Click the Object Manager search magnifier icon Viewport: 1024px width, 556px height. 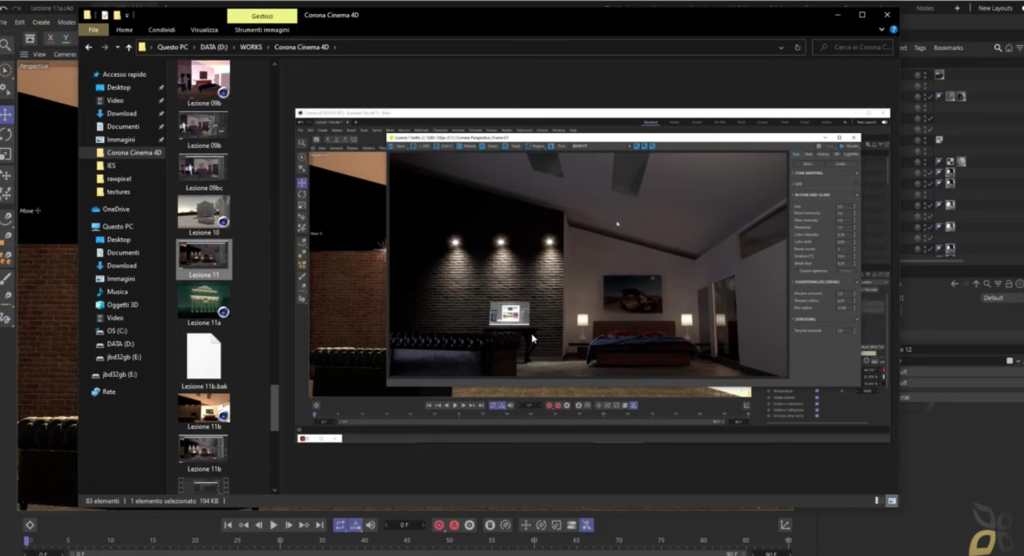pyautogui.click(x=998, y=48)
